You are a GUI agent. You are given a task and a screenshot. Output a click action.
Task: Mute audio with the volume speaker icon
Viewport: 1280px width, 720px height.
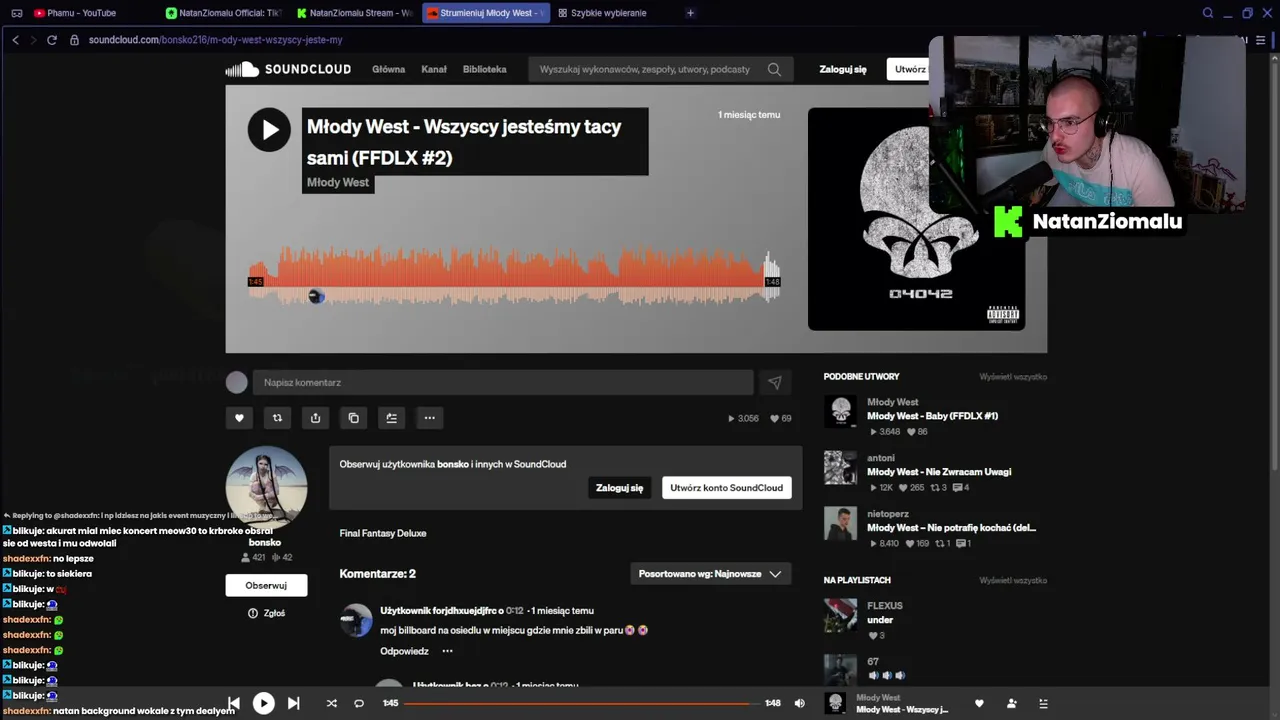tap(799, 703)
